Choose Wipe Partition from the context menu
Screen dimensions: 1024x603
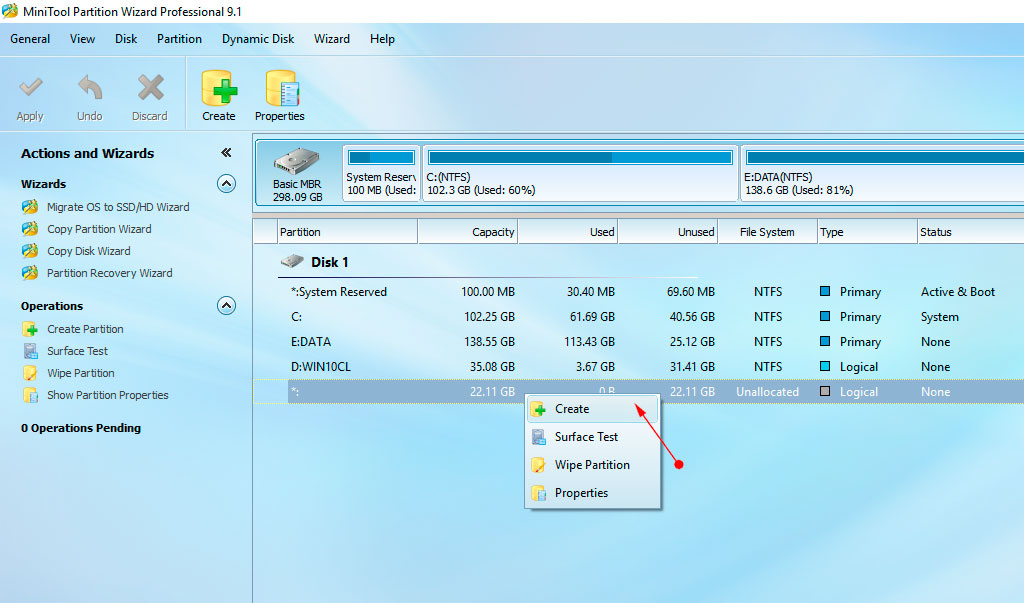coord(592,465)
